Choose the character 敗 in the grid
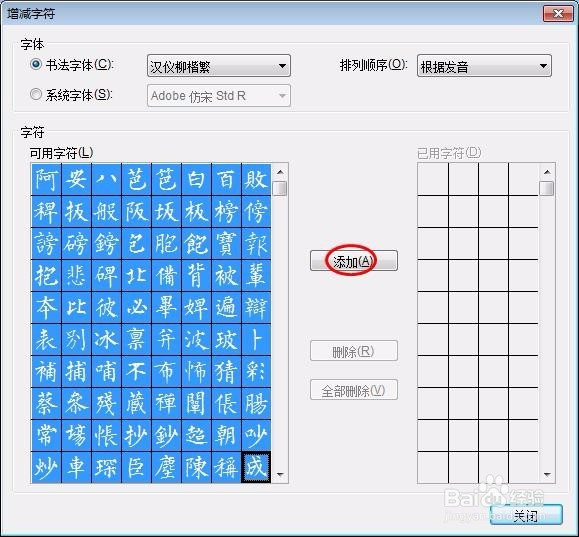Viewport: 579px width, 537px height. [x=256, y=179]
